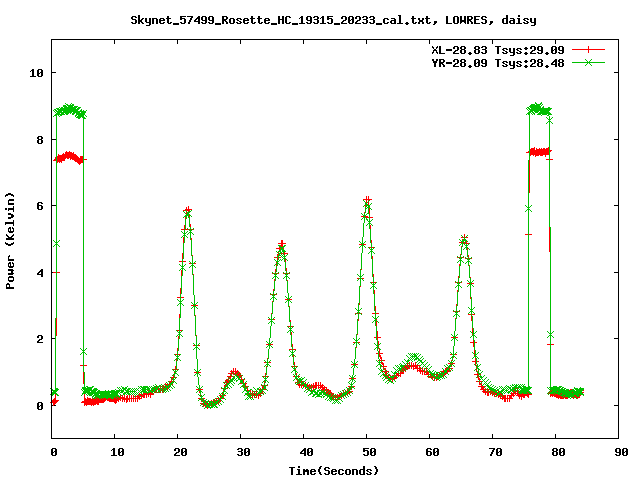Click the x-axis tick label 10
The height and width of the screenshot is (480, 640).
(x=117, y=452)
